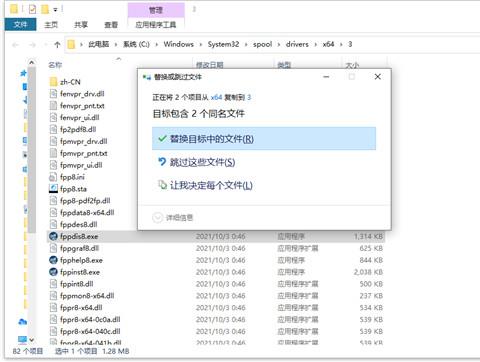
Task: Click spool in the address breadcrumb
Action: point(263,44)
